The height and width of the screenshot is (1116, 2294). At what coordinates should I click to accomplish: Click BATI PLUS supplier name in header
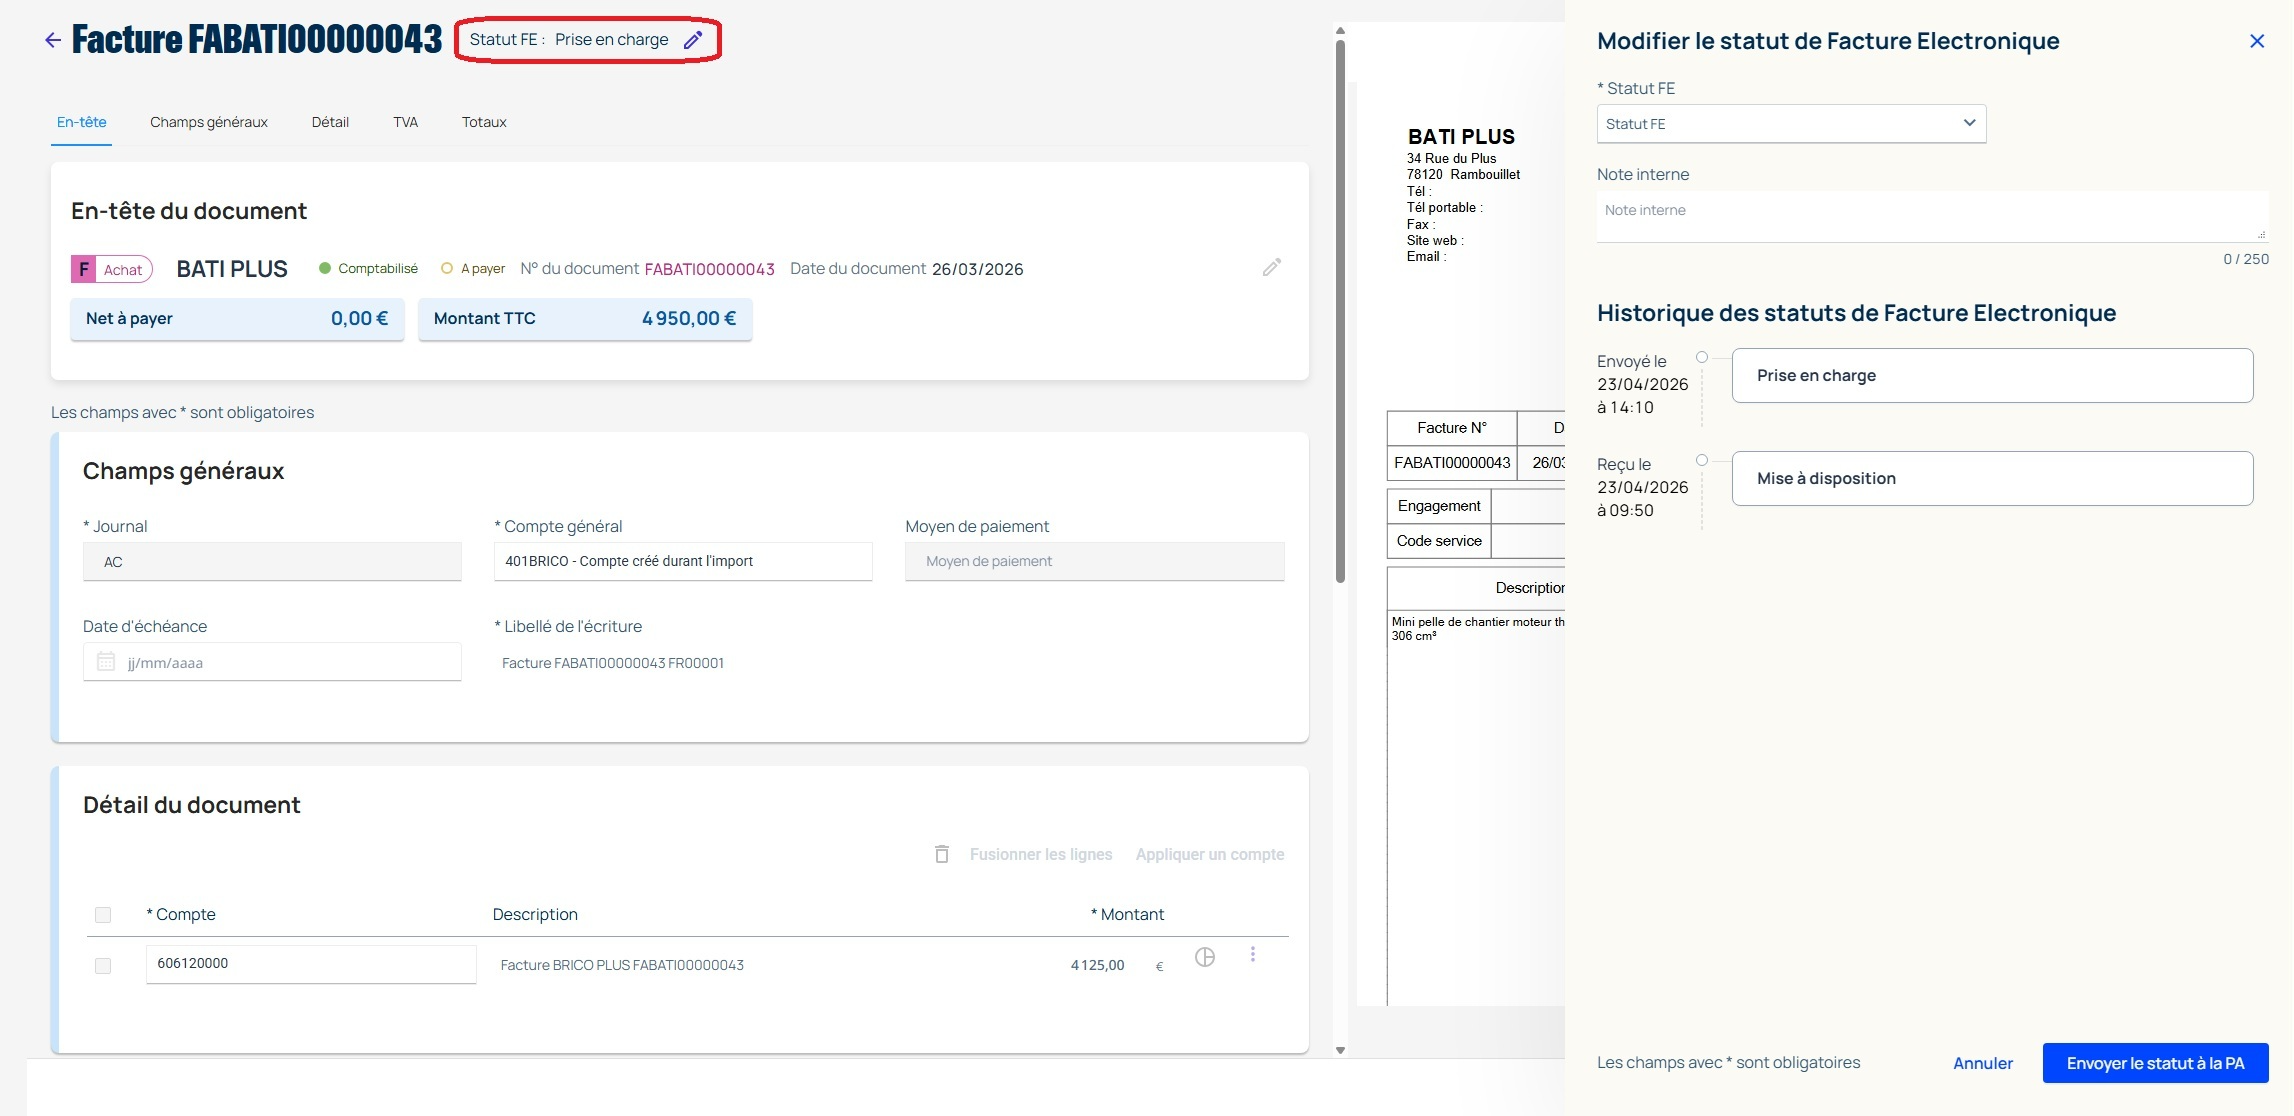pyautogui.click(x=232, y=269)
